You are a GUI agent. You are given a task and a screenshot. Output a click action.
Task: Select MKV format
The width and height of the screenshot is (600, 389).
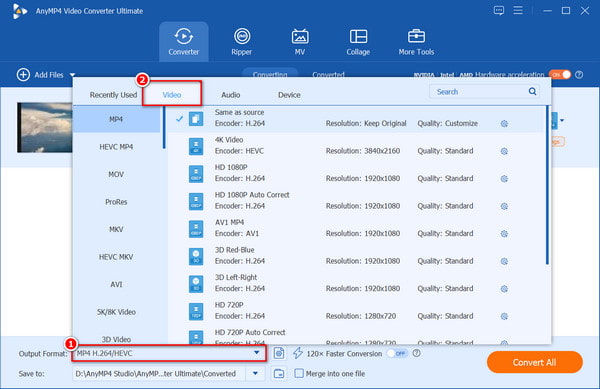116,229
